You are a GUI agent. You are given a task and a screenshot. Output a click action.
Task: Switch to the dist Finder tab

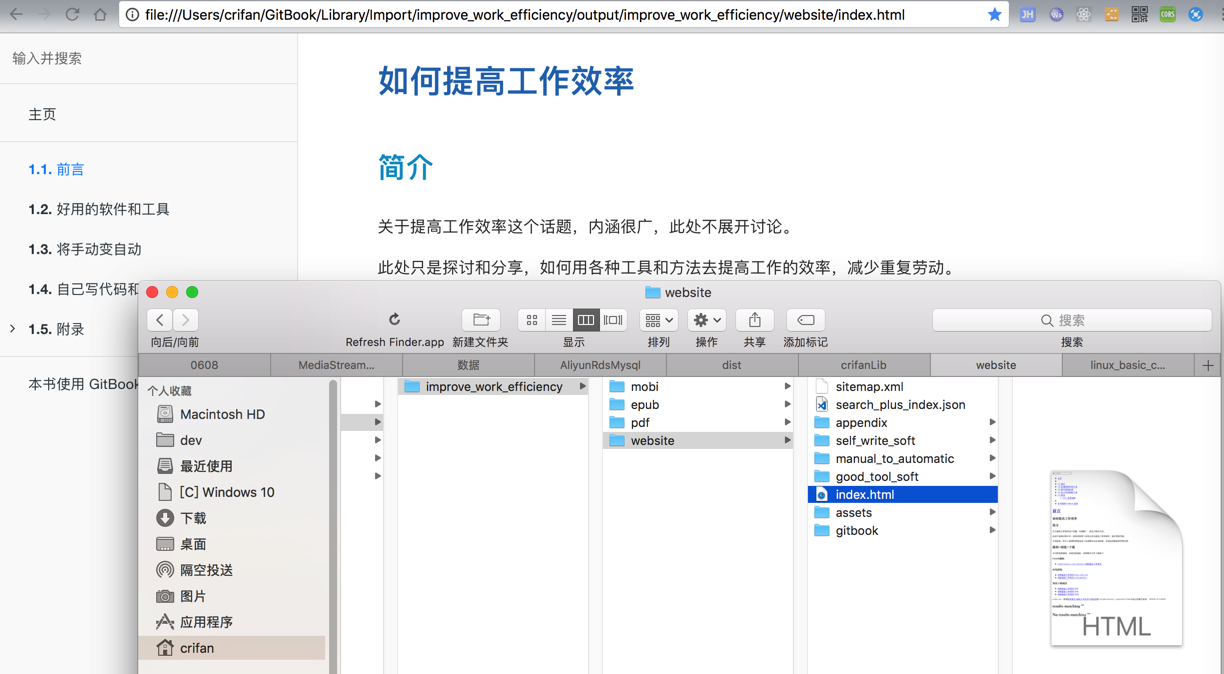pos(732,365)
